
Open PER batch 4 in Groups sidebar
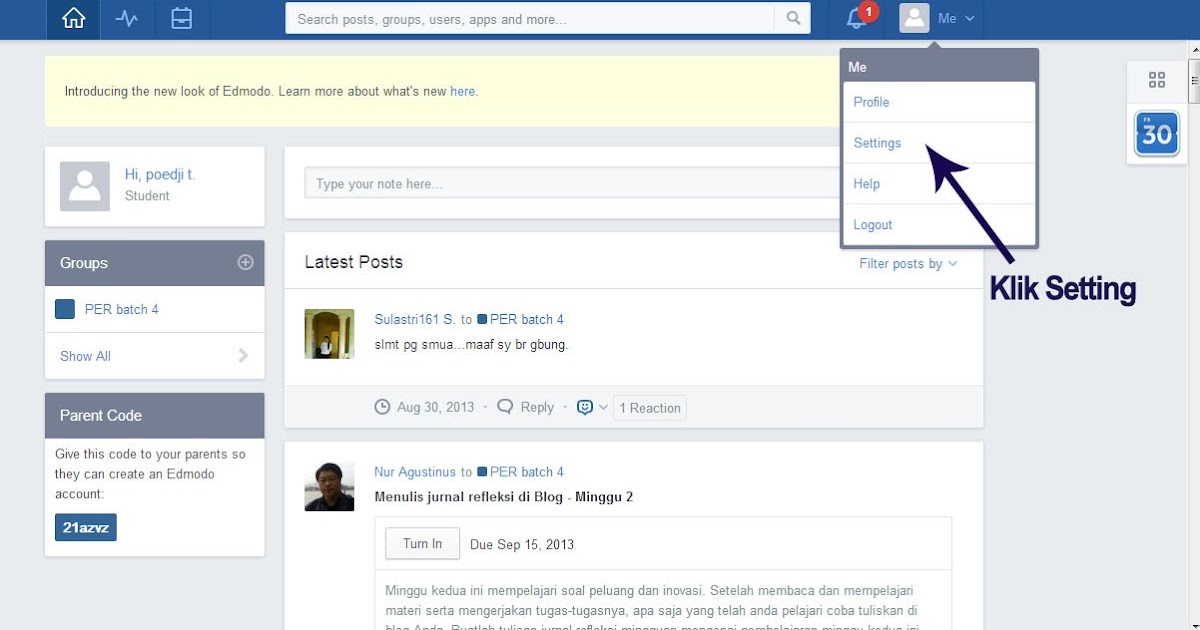click(x=122, y=310)
